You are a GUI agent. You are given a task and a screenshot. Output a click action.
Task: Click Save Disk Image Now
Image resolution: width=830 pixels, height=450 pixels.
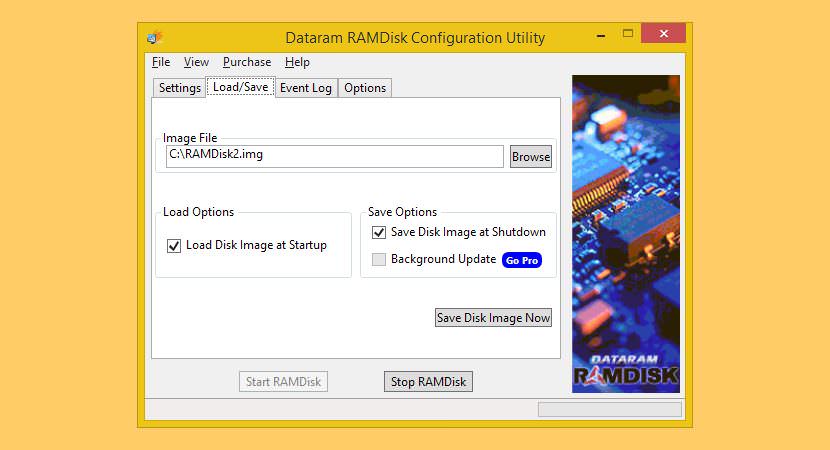[493, 318]
